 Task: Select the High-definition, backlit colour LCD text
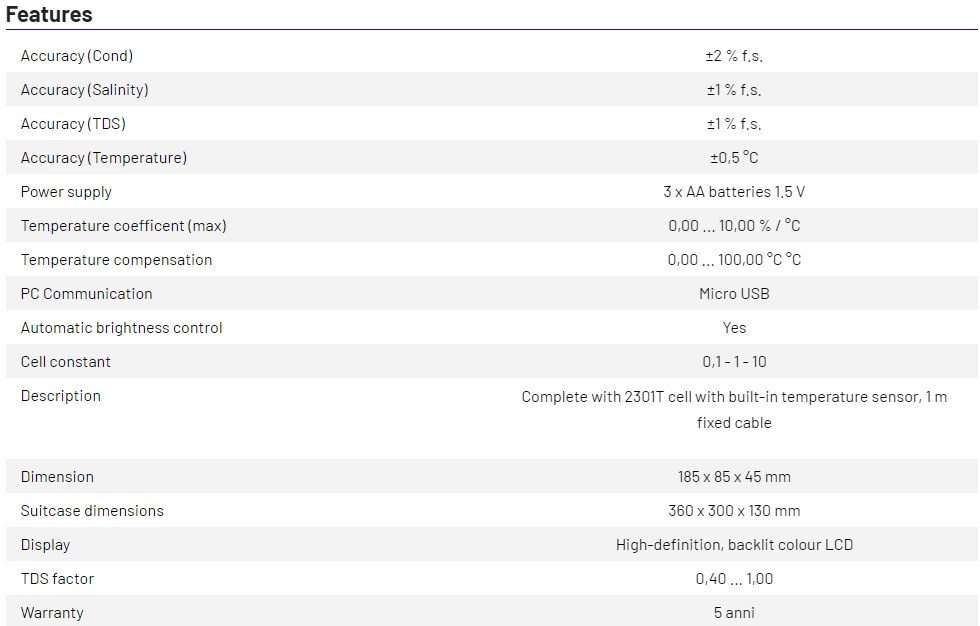click(734, 545)
